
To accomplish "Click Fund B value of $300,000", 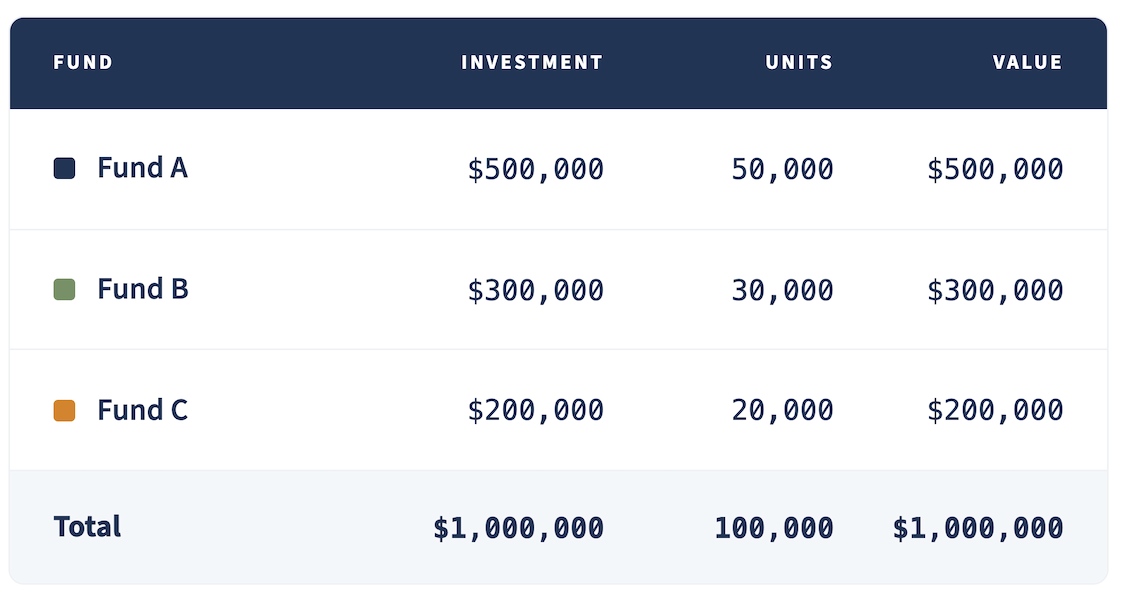I will pyautogui.click(x=995, y=290).
